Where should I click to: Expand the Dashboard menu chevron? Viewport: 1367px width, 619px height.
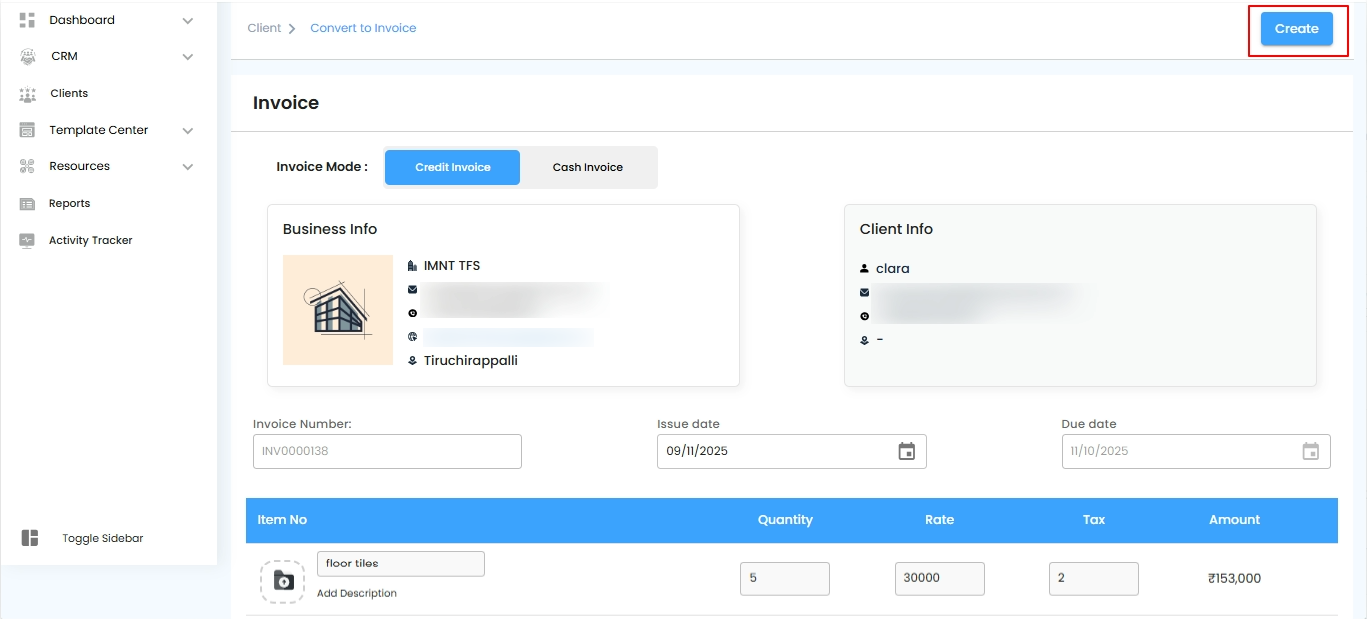188,20
